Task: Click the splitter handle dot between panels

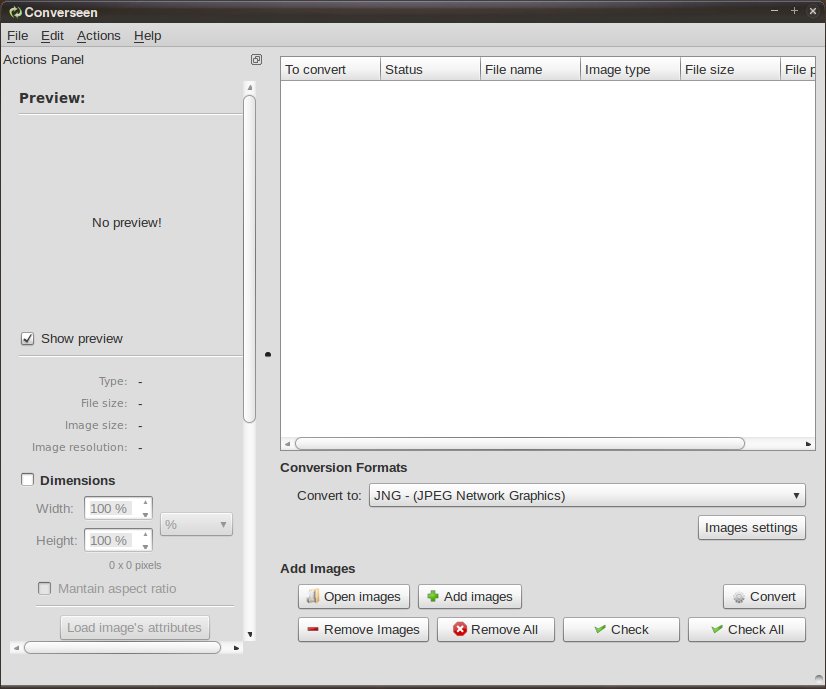Action: tap(268, 355)
